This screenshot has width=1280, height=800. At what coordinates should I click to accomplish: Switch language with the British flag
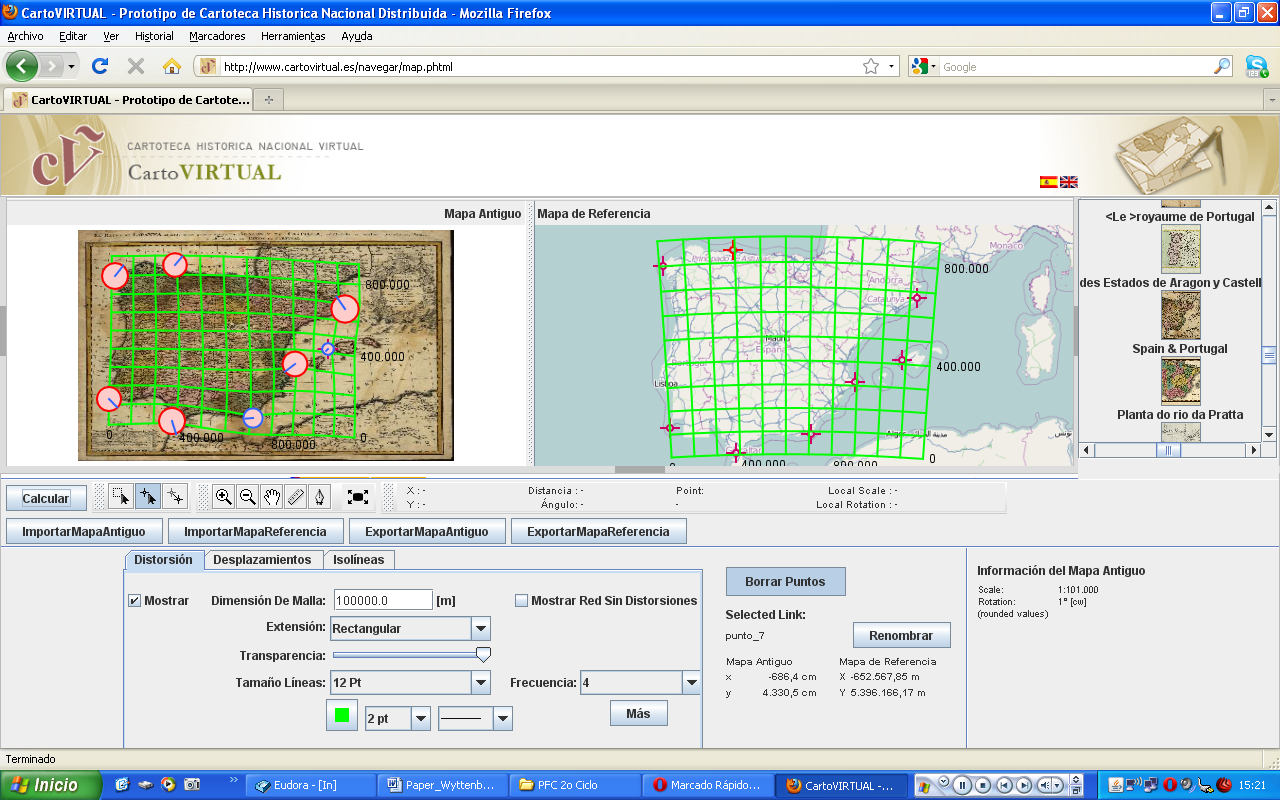(x=1069, y=182)
